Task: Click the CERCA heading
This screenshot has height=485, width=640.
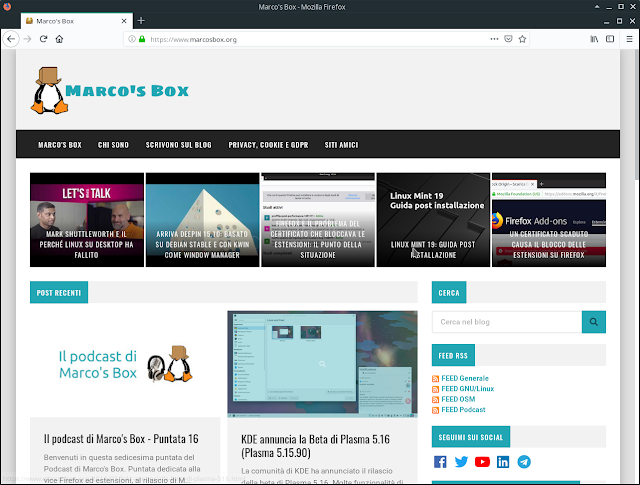Action: pyautogui.click(x=449, y=293)
